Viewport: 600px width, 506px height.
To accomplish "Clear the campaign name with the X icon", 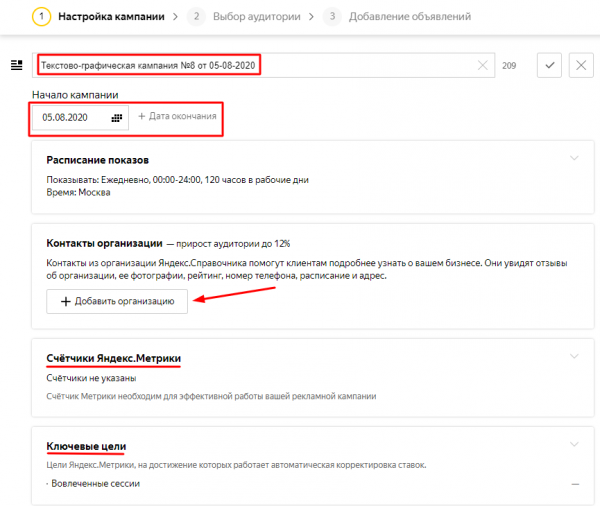I will coord(483,65).
